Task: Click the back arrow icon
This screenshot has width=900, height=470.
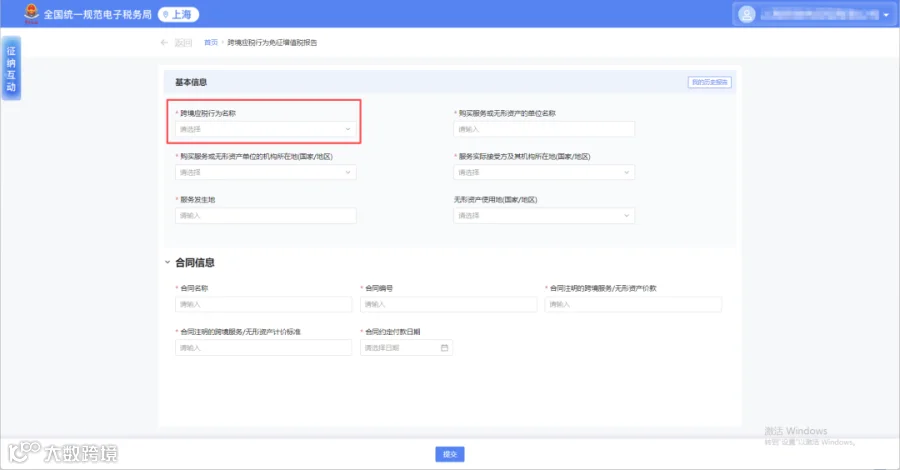Action: click(164, 42)
